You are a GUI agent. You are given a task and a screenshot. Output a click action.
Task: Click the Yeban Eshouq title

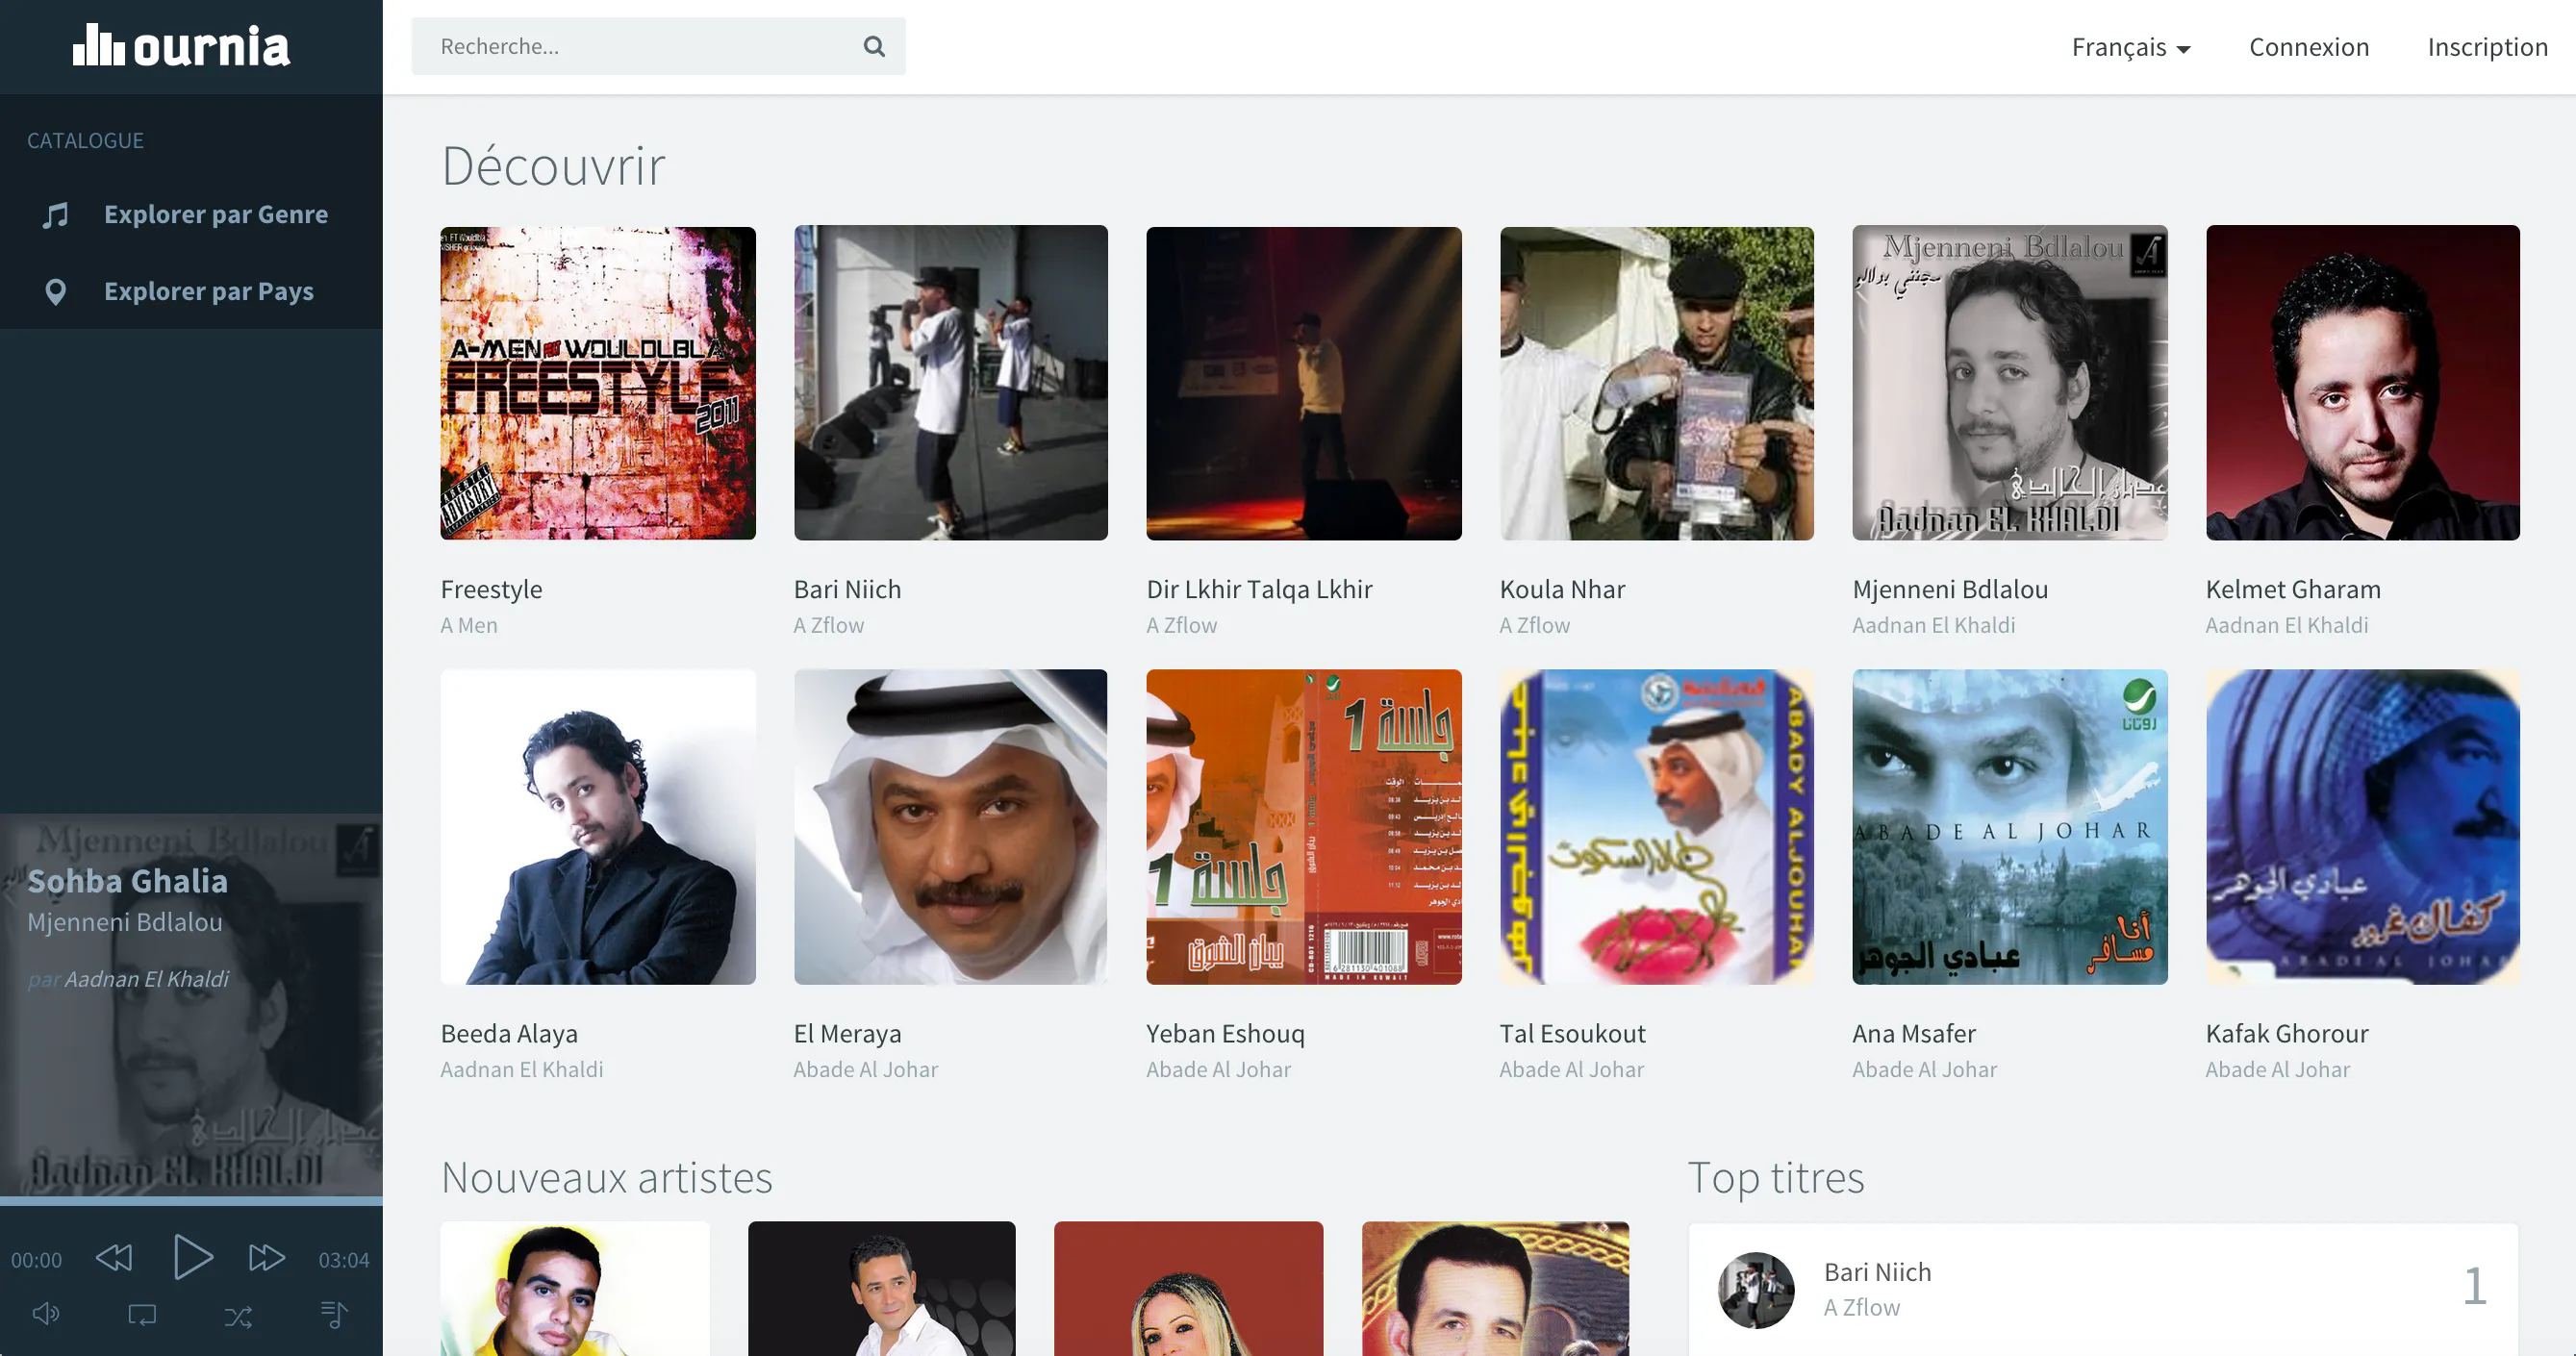coord(1225,1033)
